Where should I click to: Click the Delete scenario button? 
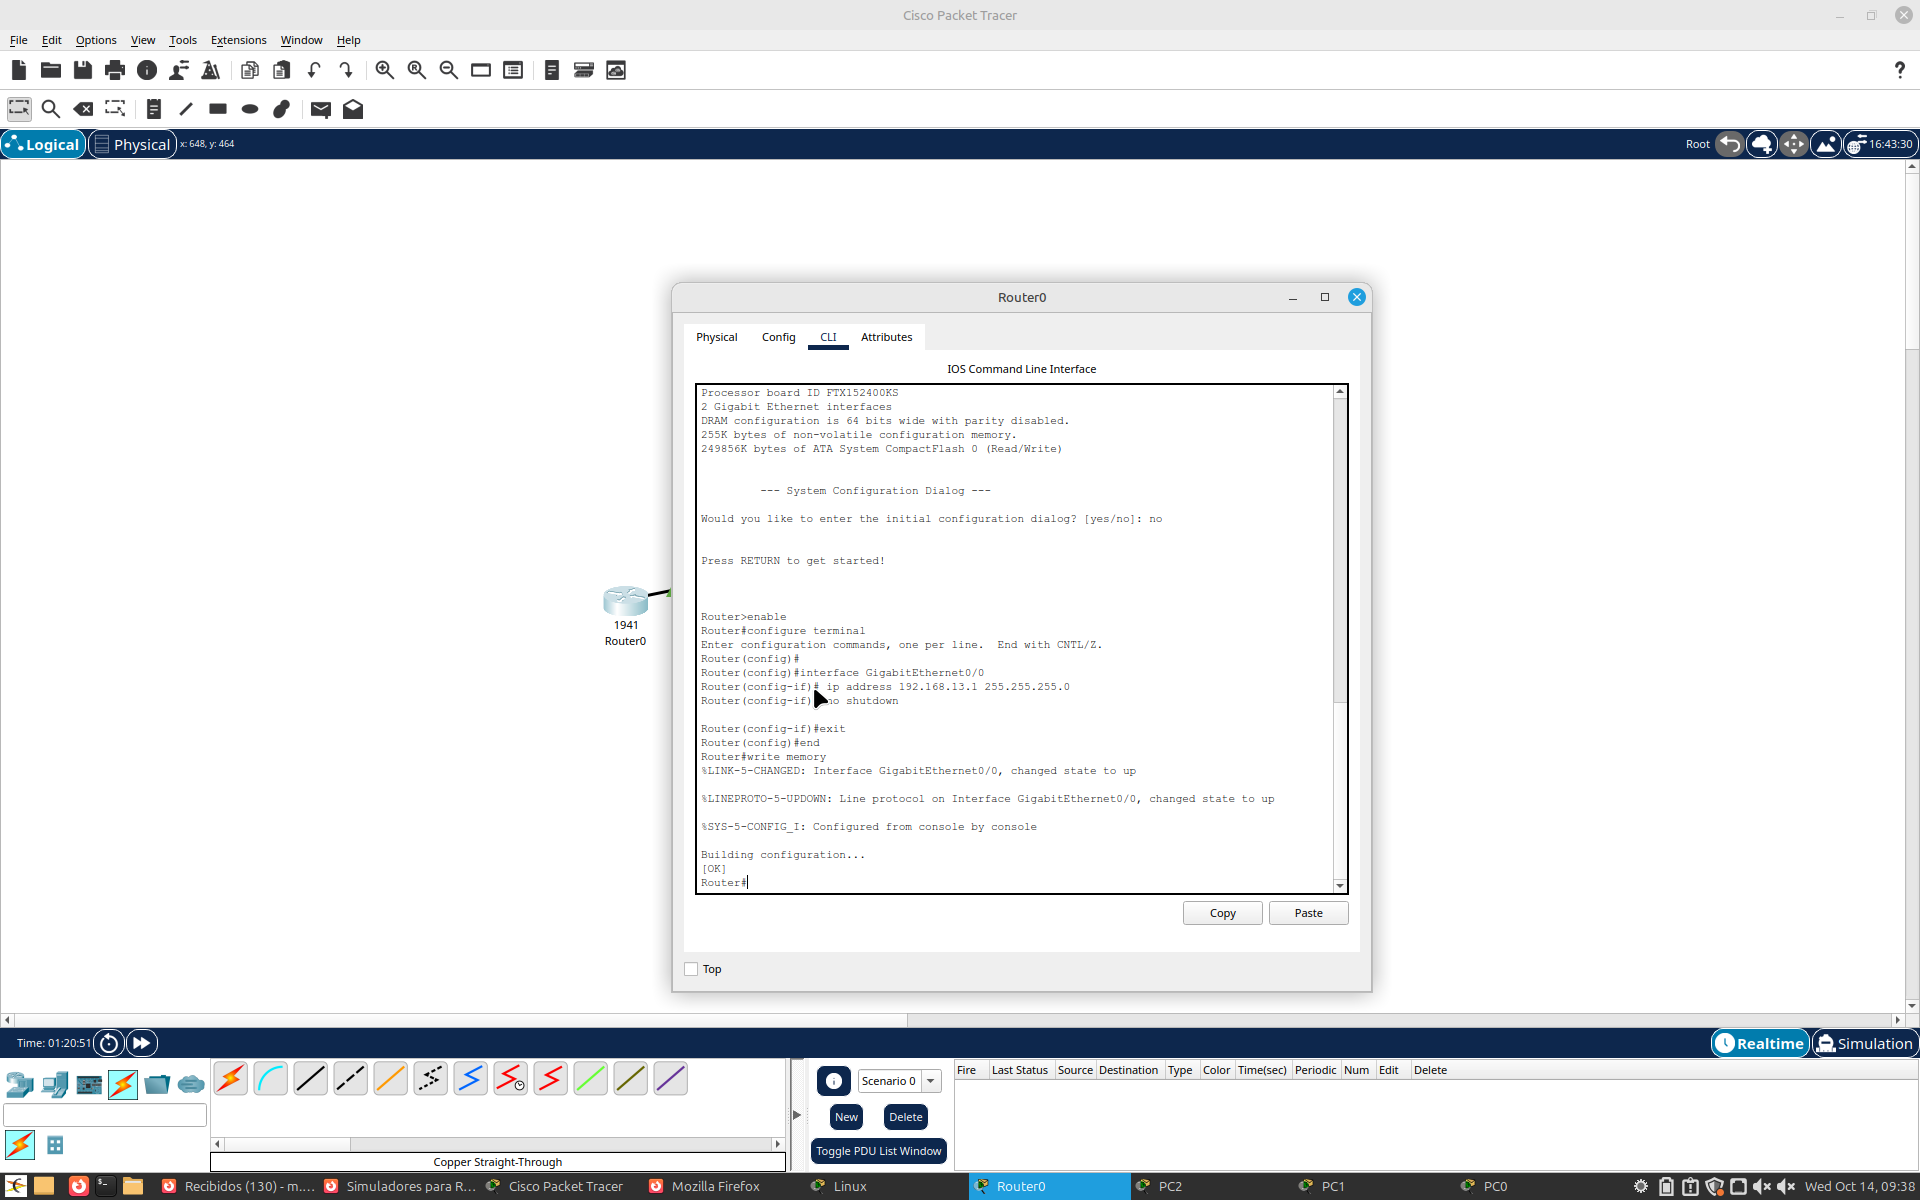pos(906,1117)
